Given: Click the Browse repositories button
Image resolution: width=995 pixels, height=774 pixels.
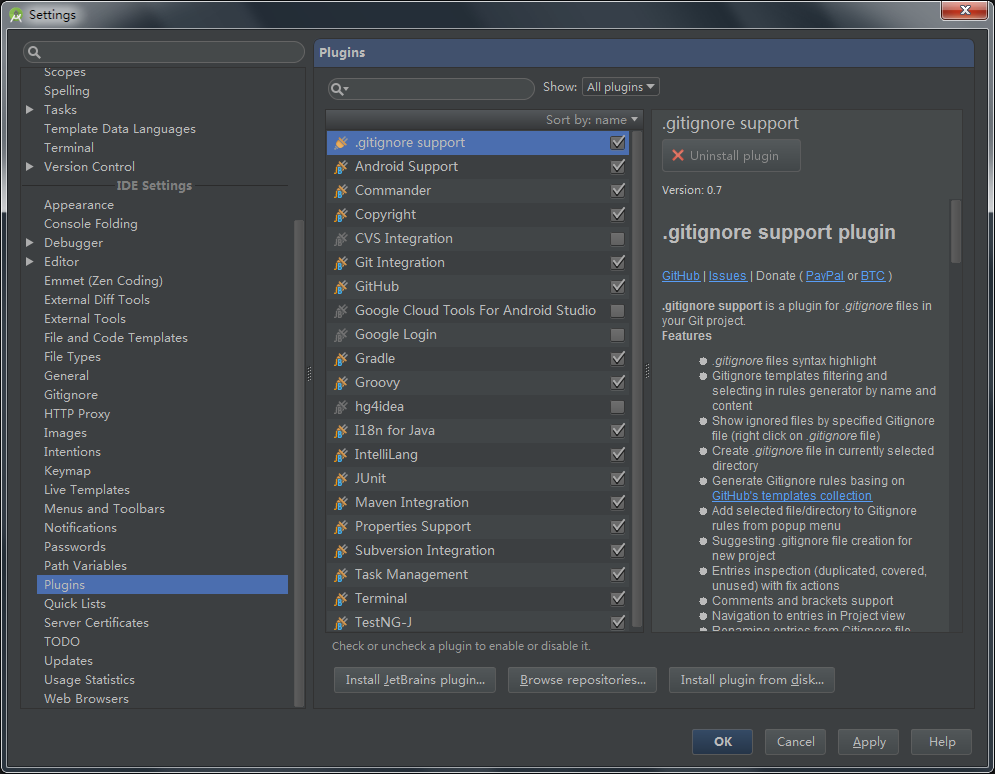Looking at the screenshot, I should coord(582,680).
